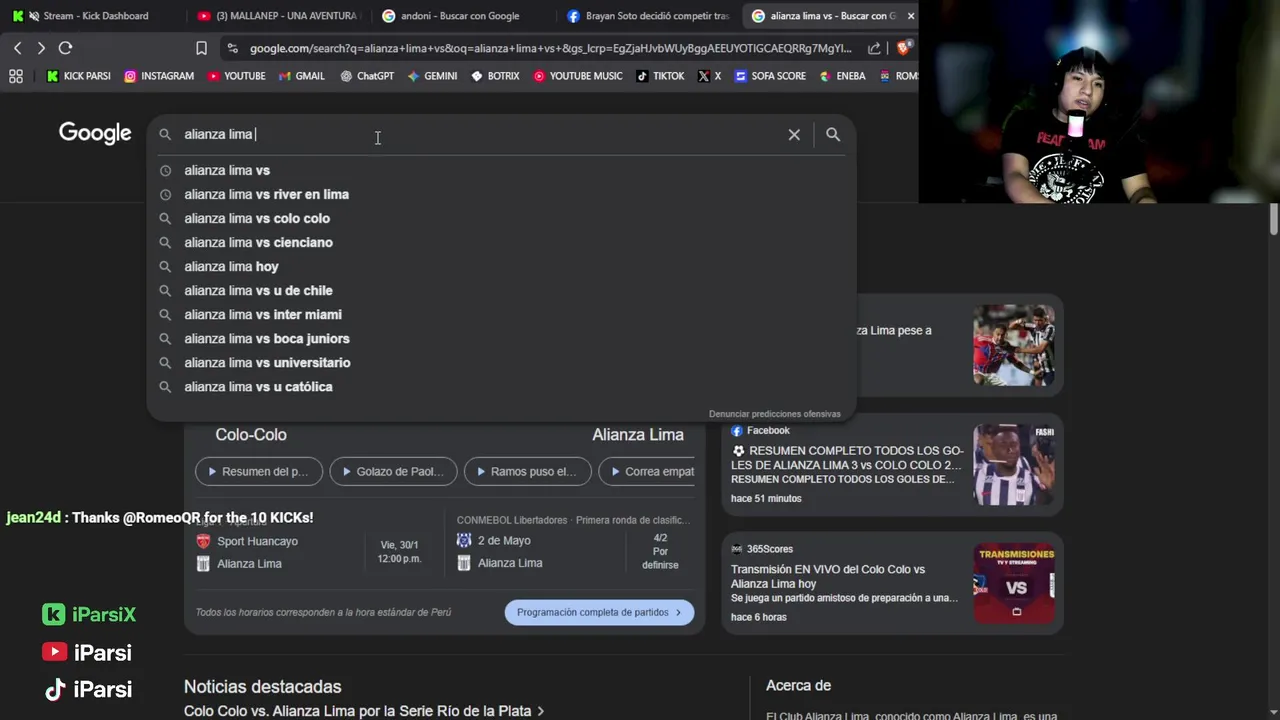Choose suggestion 'alianza lima vs river en lima'
This screenshot has height=720, width=1280.
(x=500, y=194)
